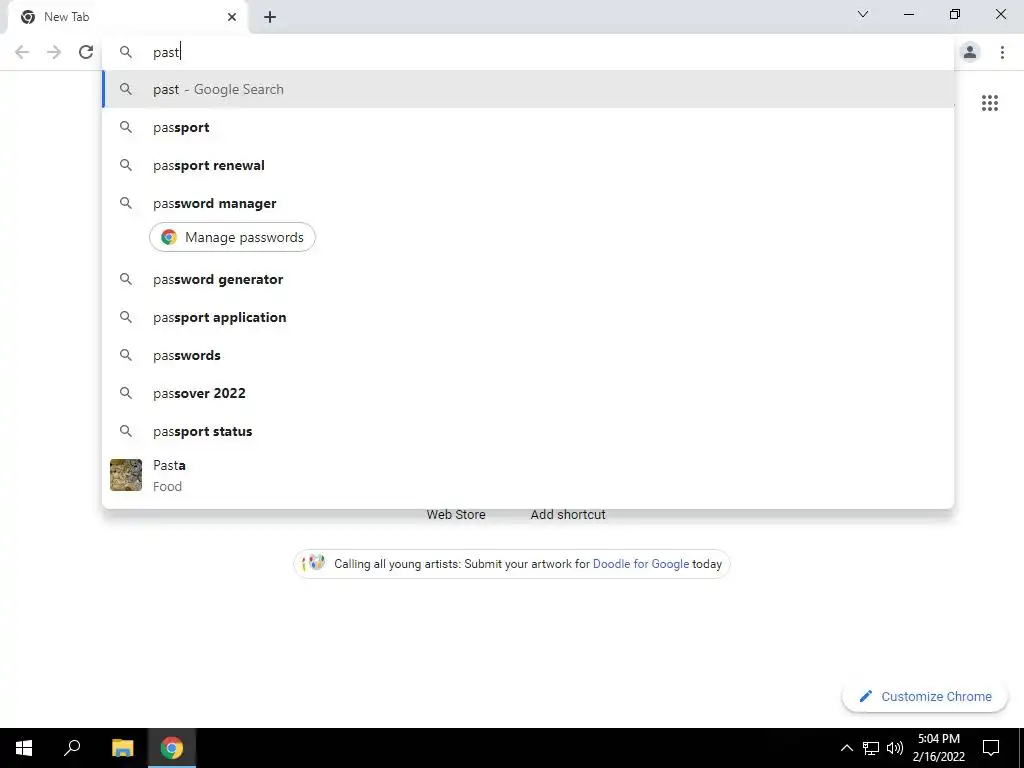1024x768 pixels.
Task: Click the Back navigation arrow
Action: (x=22, y=52)
